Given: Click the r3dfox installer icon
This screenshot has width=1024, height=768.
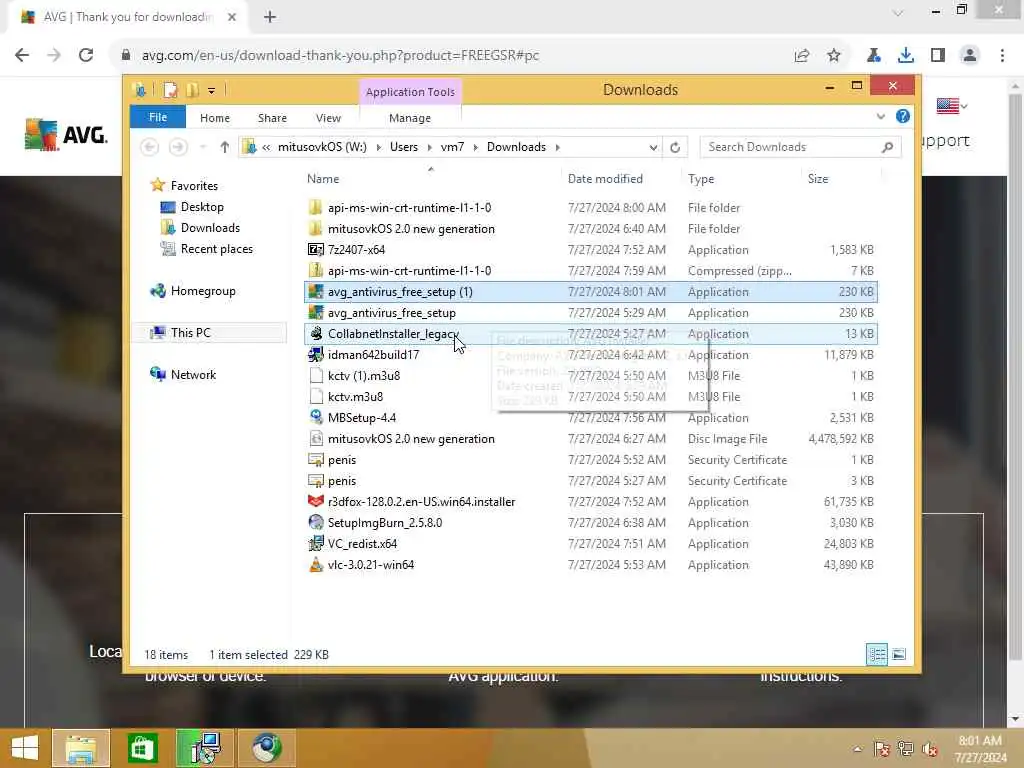Looking at the screenshot, I should click(315, 502).
